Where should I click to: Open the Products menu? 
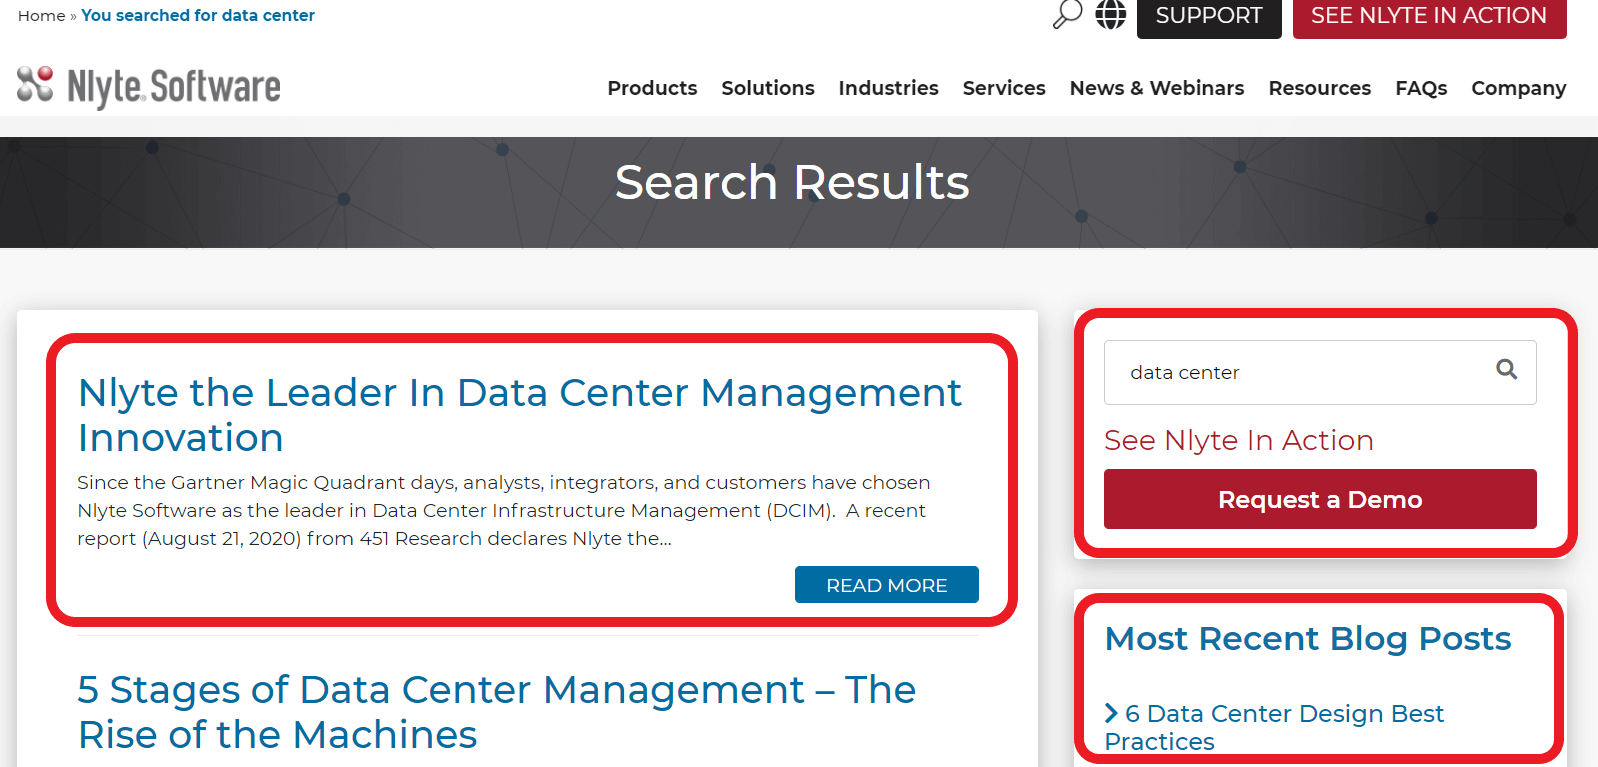[652, 88]
